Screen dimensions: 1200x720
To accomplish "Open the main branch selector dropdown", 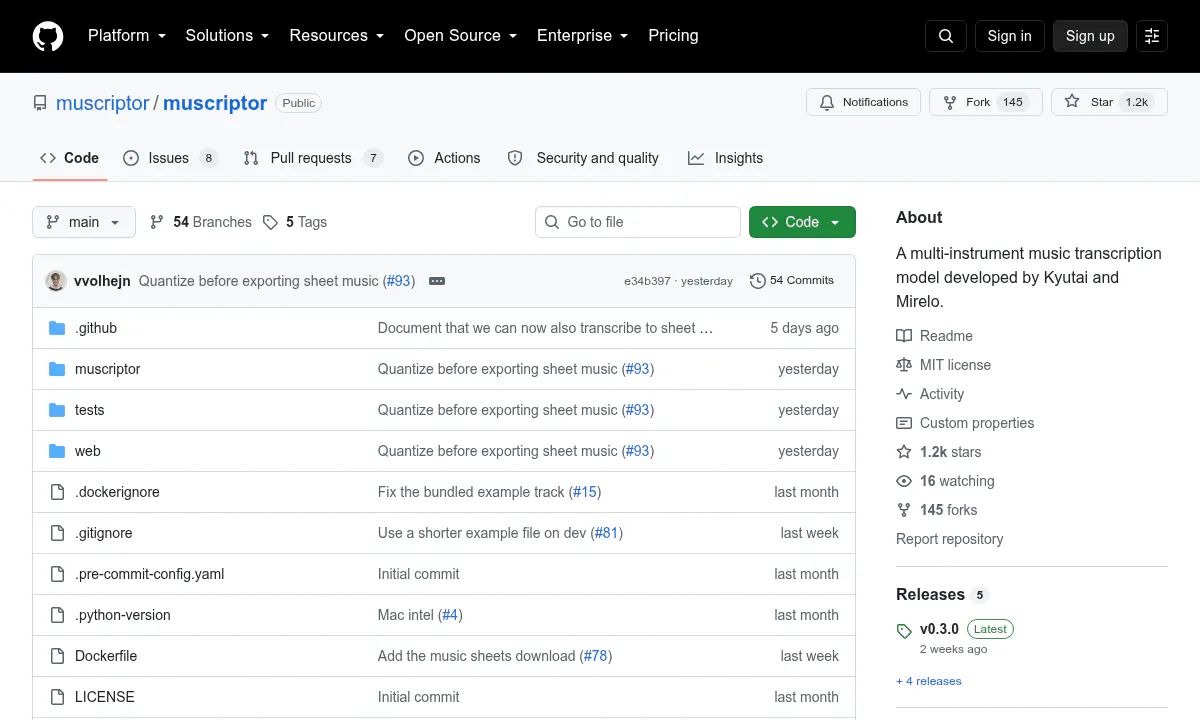I will pyautogui.click(x=84, y=222).
